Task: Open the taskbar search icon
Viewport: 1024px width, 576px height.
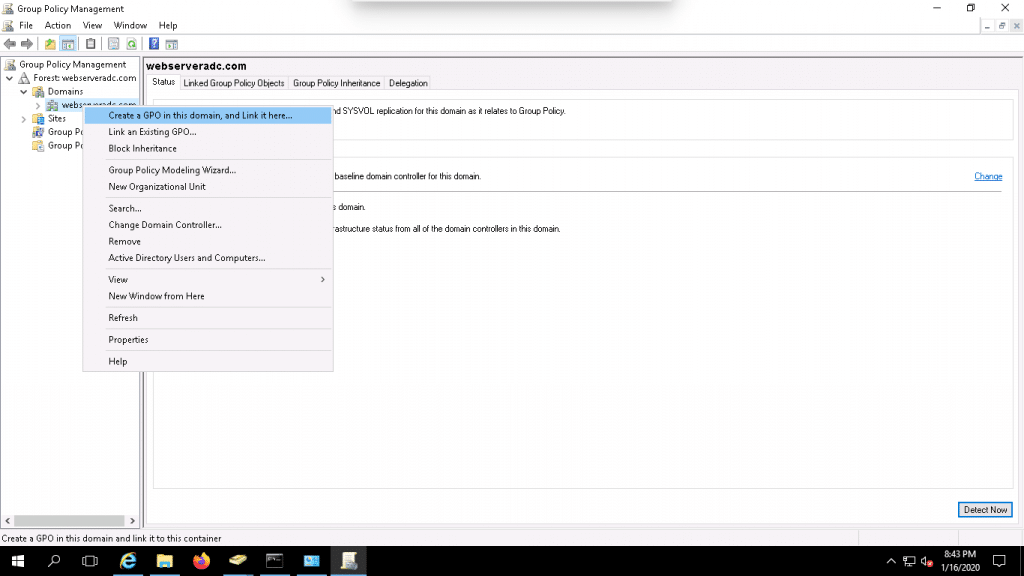Action: (x=54, y=561)
